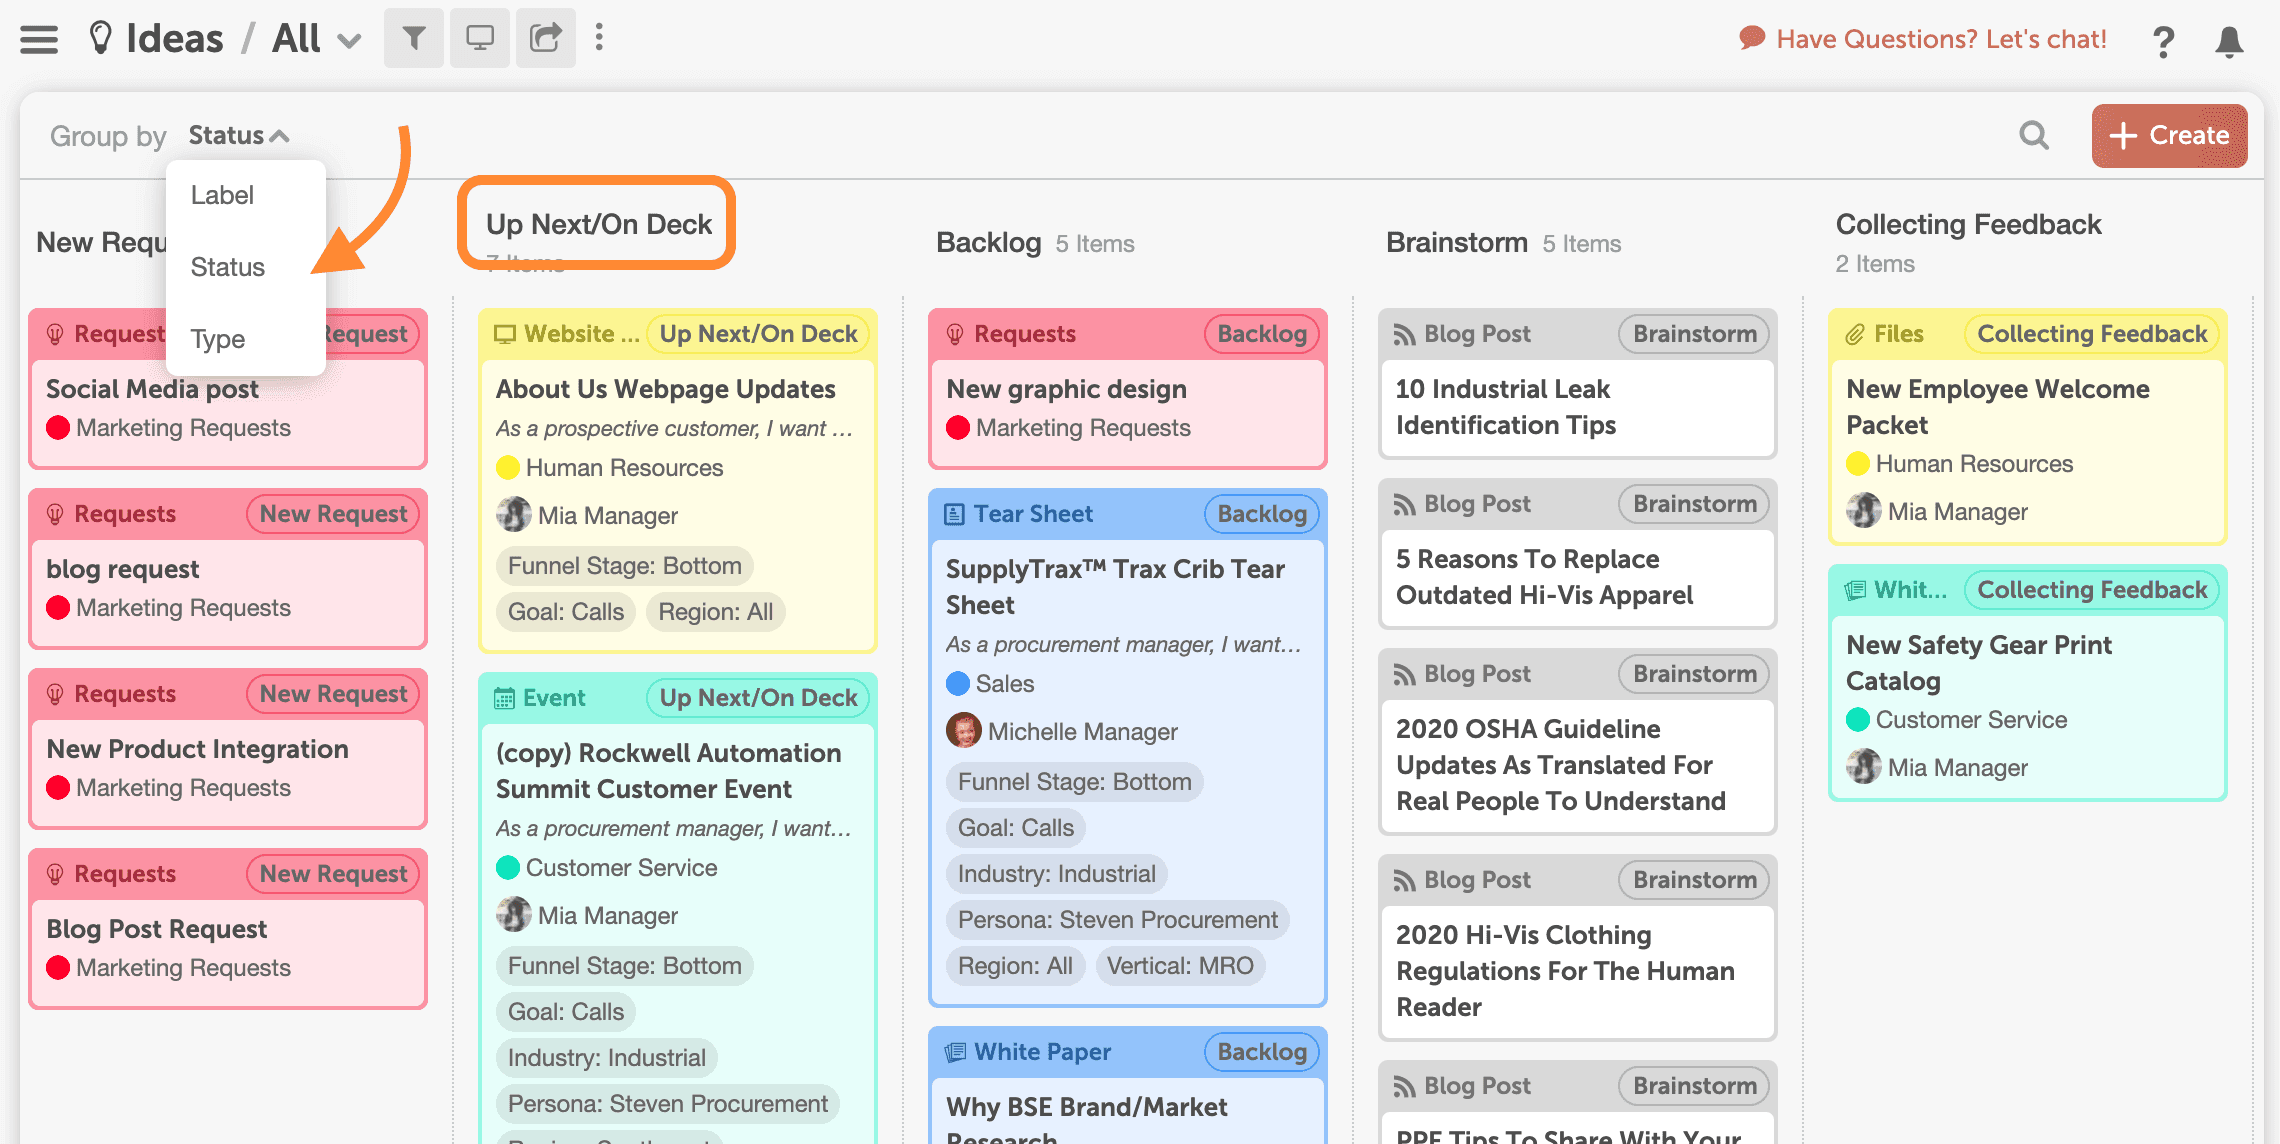Screen dimensions: 2280x1144
Task: Click Michelle Manager avatar
Action: tap(963, 731)
